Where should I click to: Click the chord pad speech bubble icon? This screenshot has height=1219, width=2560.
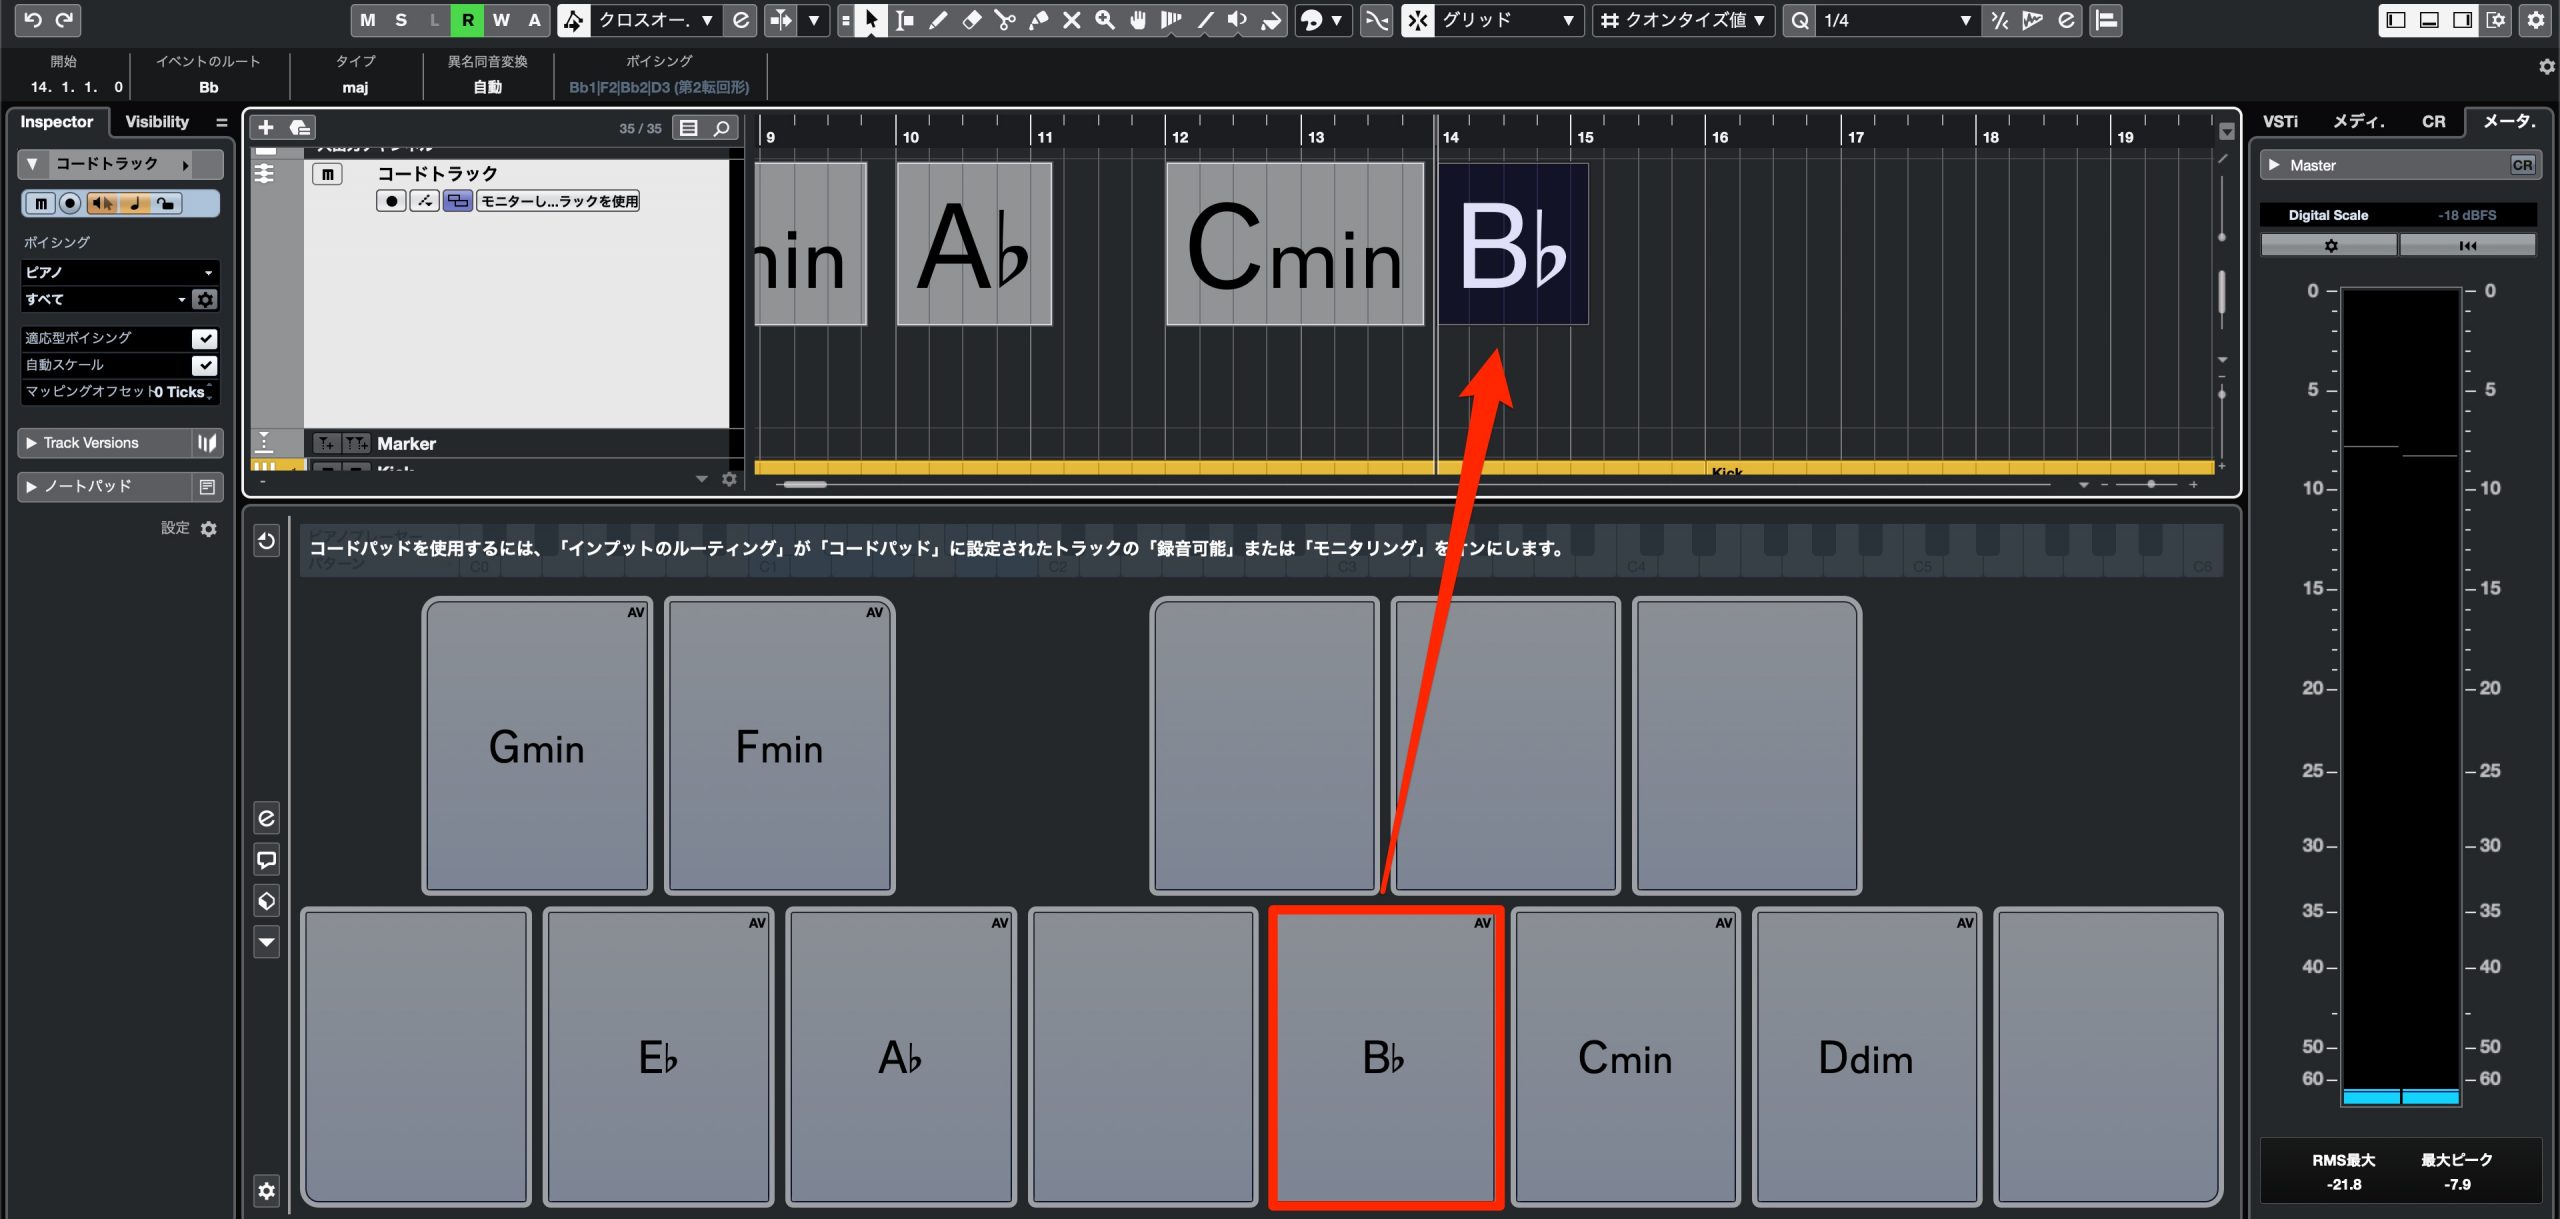(x=266, y=859)
